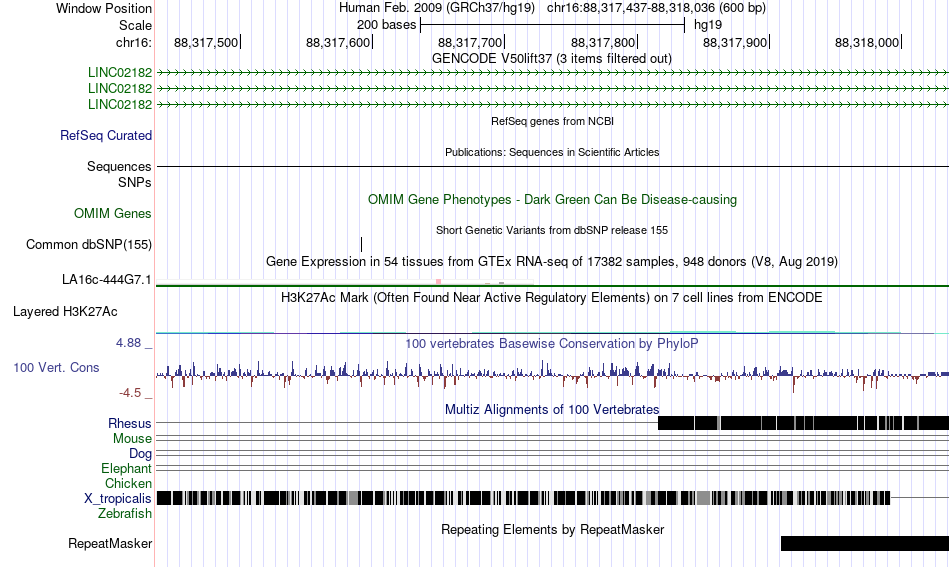Select the Scale track label
950x567 pixels.
(x=135, y=25)
